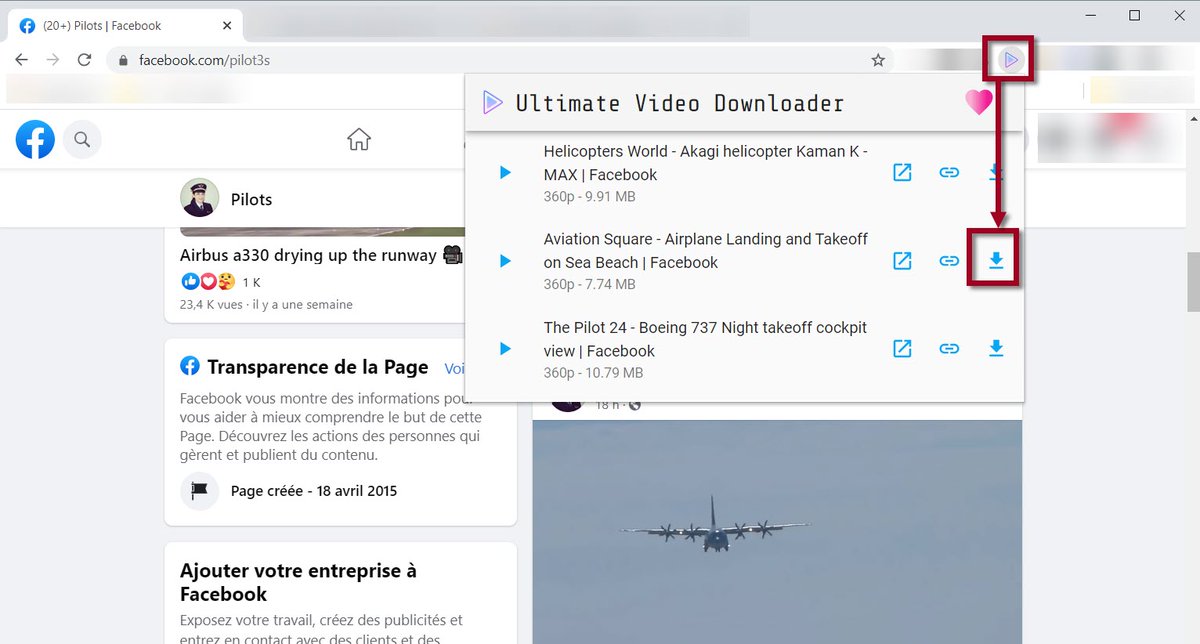Click Aviation Square video title text

[705, 250]
